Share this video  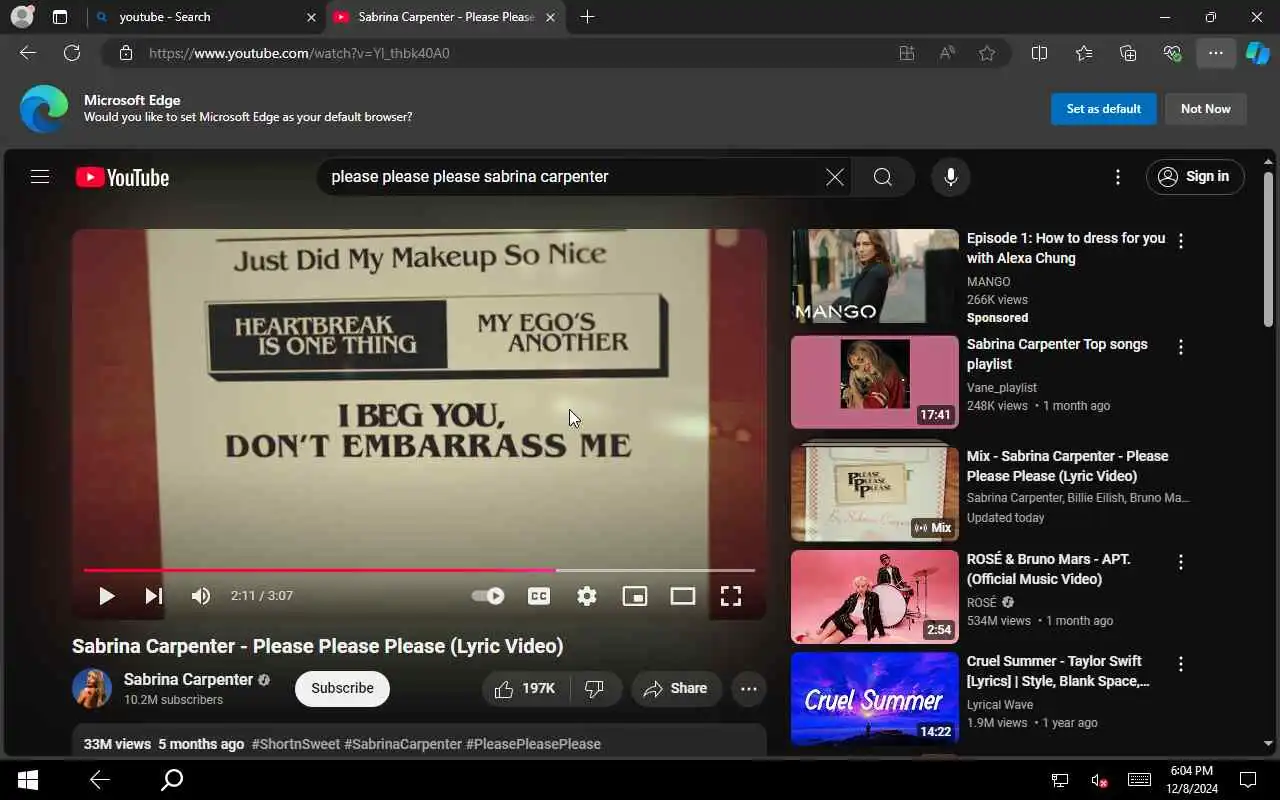pyautogui.click(x=676, y=688)
